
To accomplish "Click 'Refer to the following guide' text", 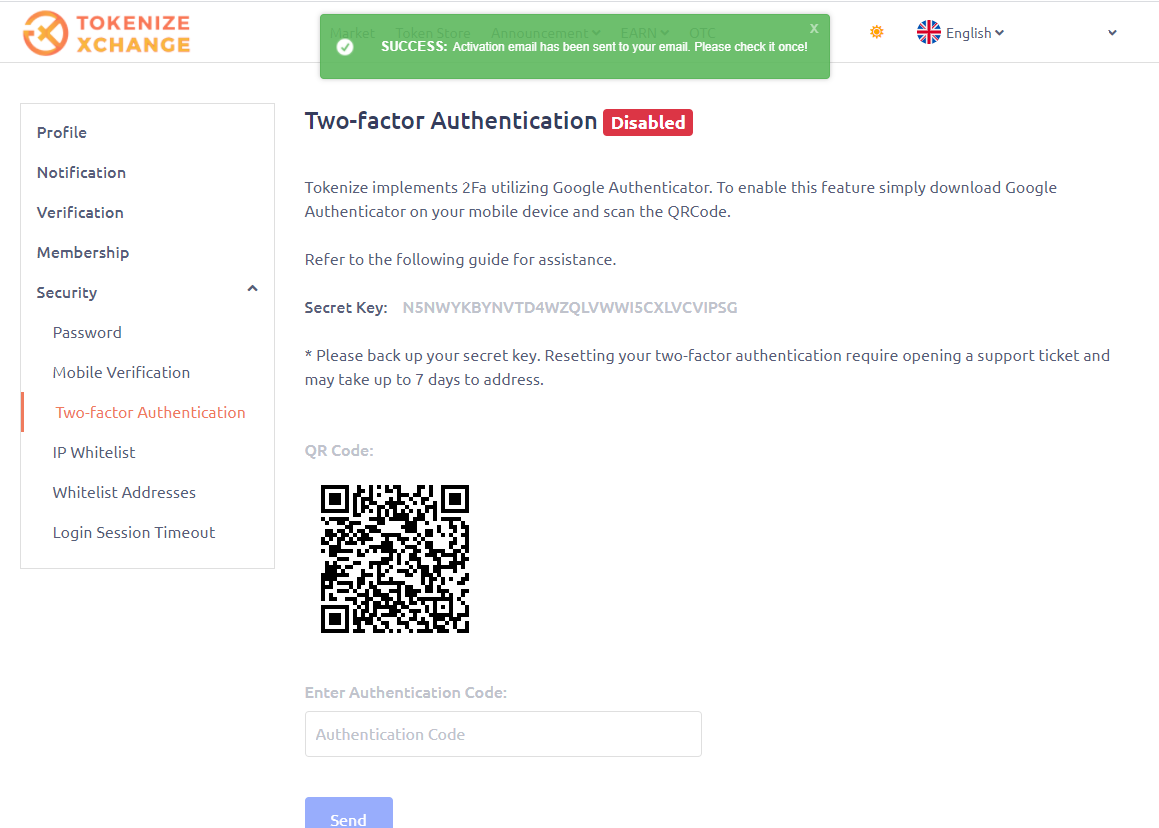I will click(460, 259).
